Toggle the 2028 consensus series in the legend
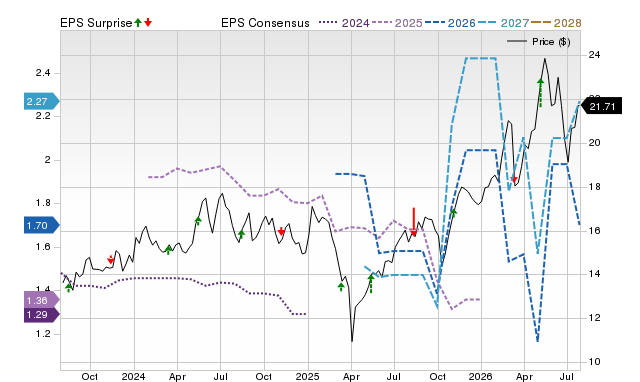The width and height of the screenshot is (640, 382). (x=556, y=23)
